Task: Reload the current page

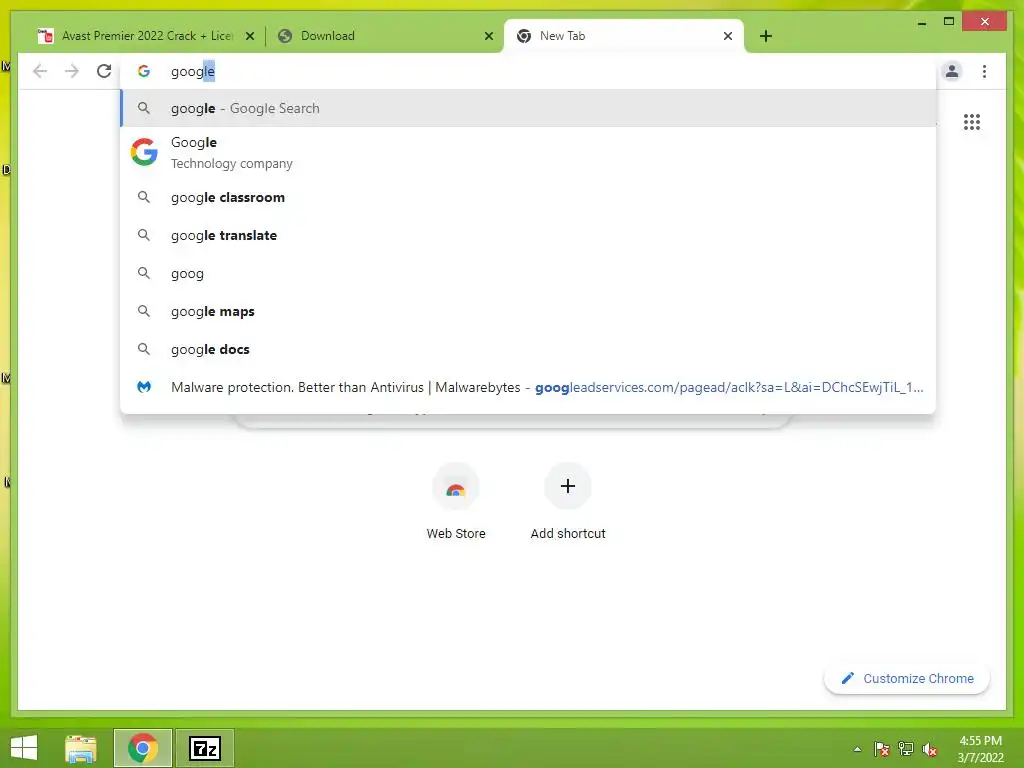Action: coord(104,71)
